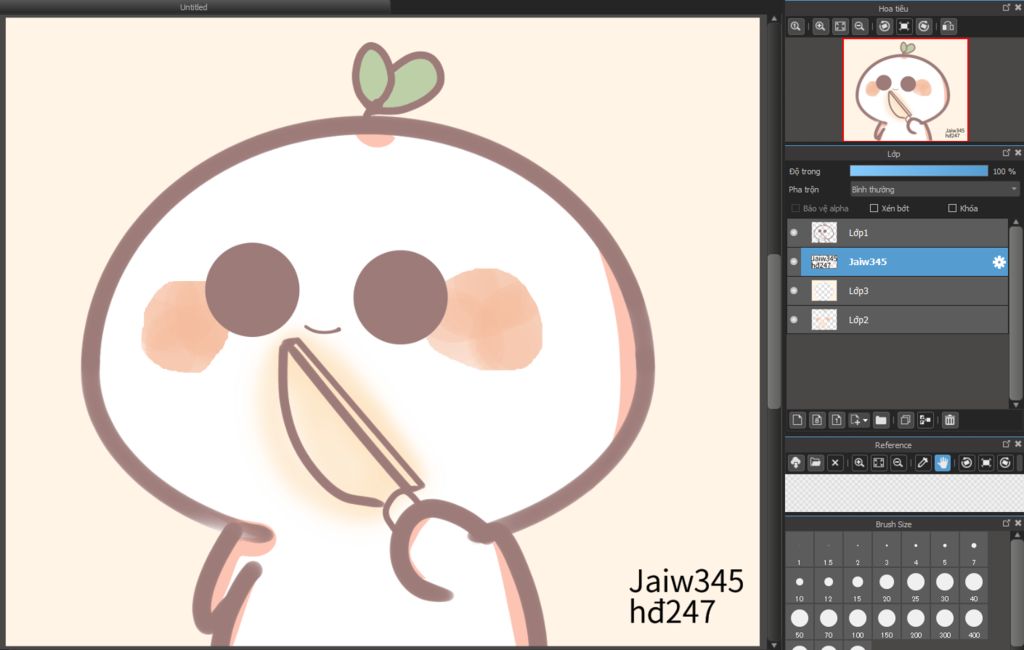This screenshot has width=1024, height=650.
Task: Choose brush size 400
Action: click(974, 623)
